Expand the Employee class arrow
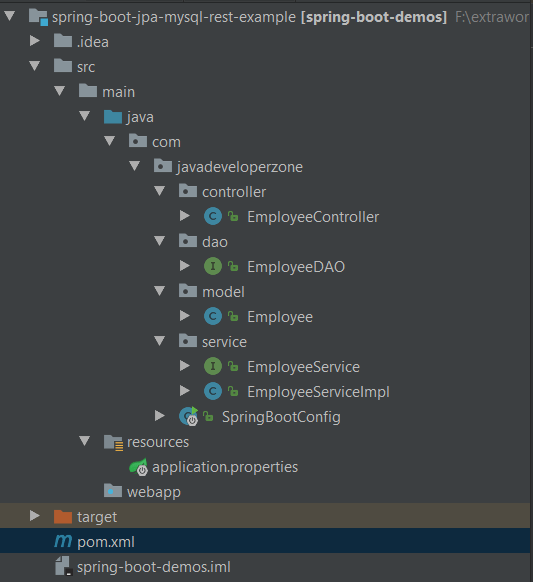The width and height of the screenshot is (533, 582). [x=185, y=316]
